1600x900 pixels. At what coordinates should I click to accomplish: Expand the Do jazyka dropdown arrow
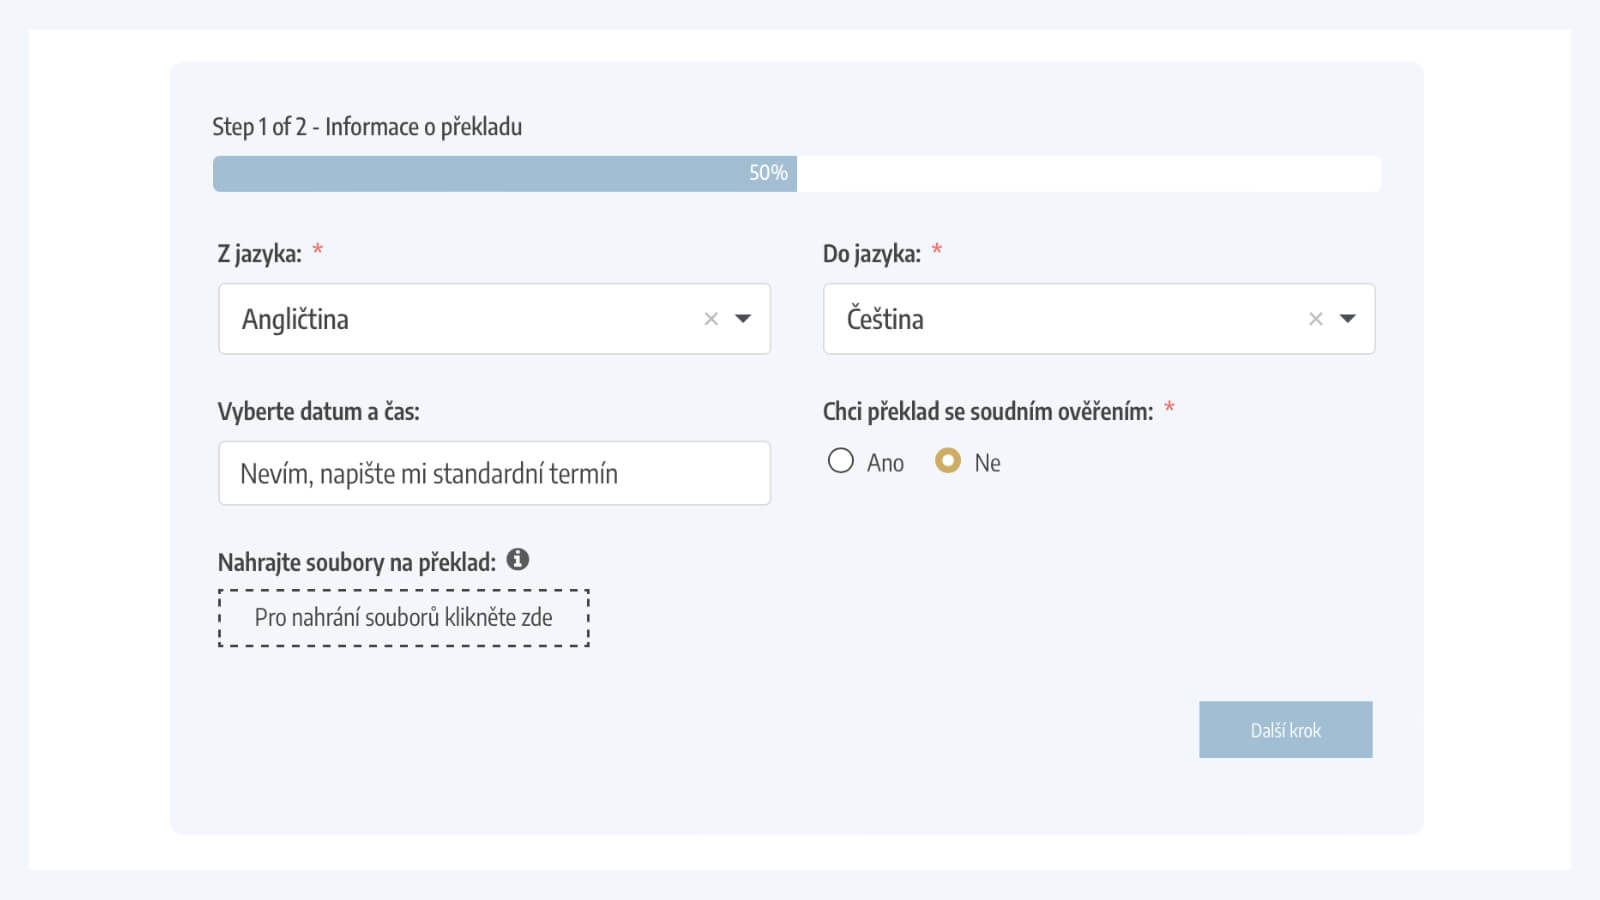[x=1348, y=319]
